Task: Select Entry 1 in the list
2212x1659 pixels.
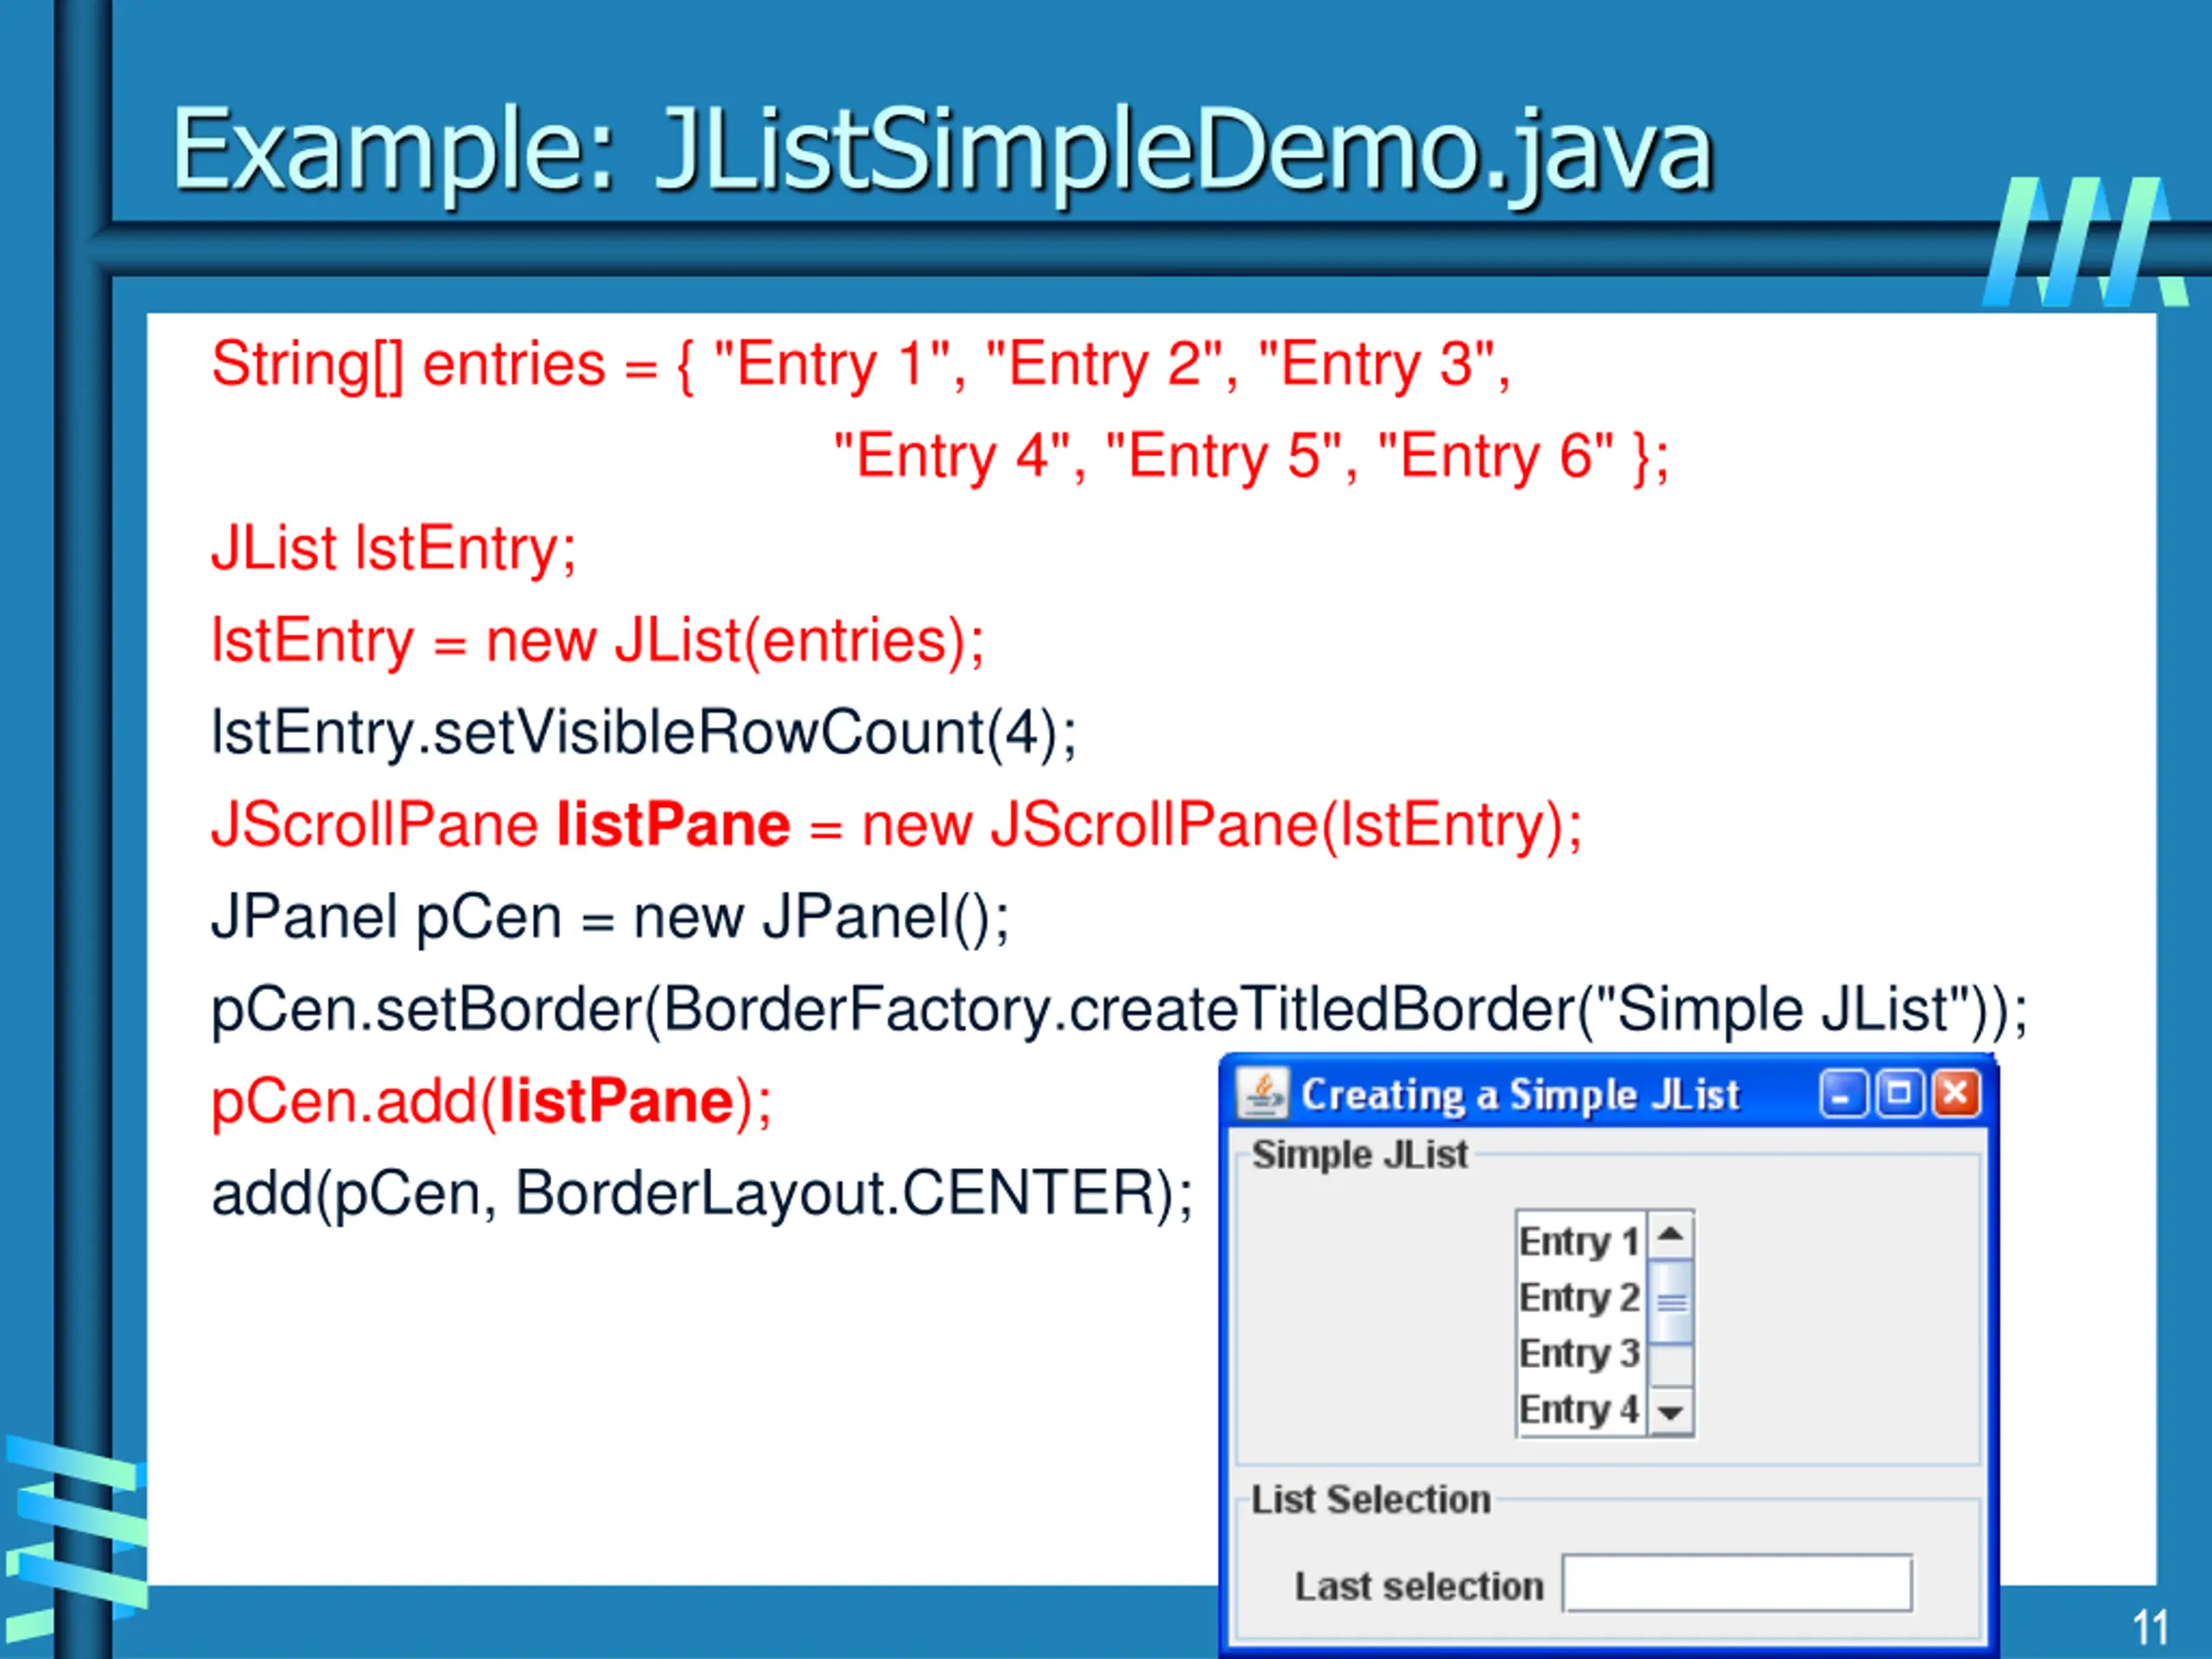Action: tap(1580, 1241)
